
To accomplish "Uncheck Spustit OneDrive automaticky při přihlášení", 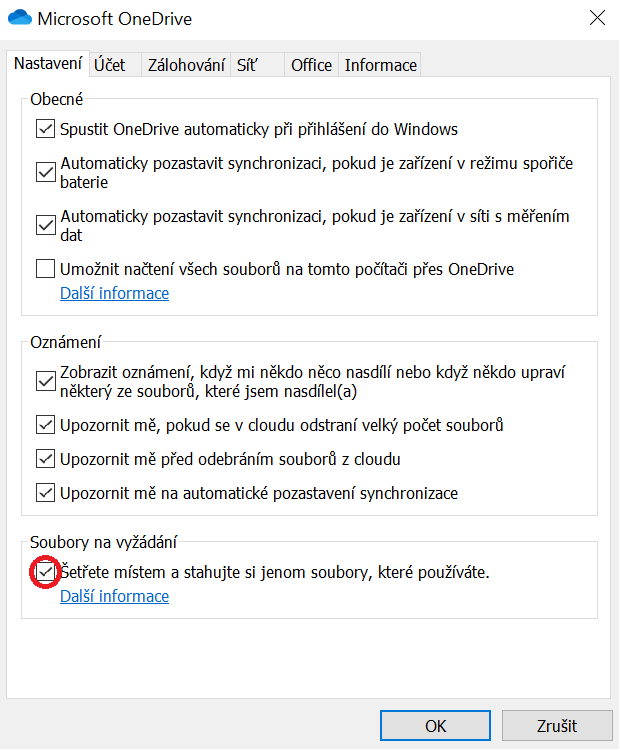I will (x=45, y=129).
